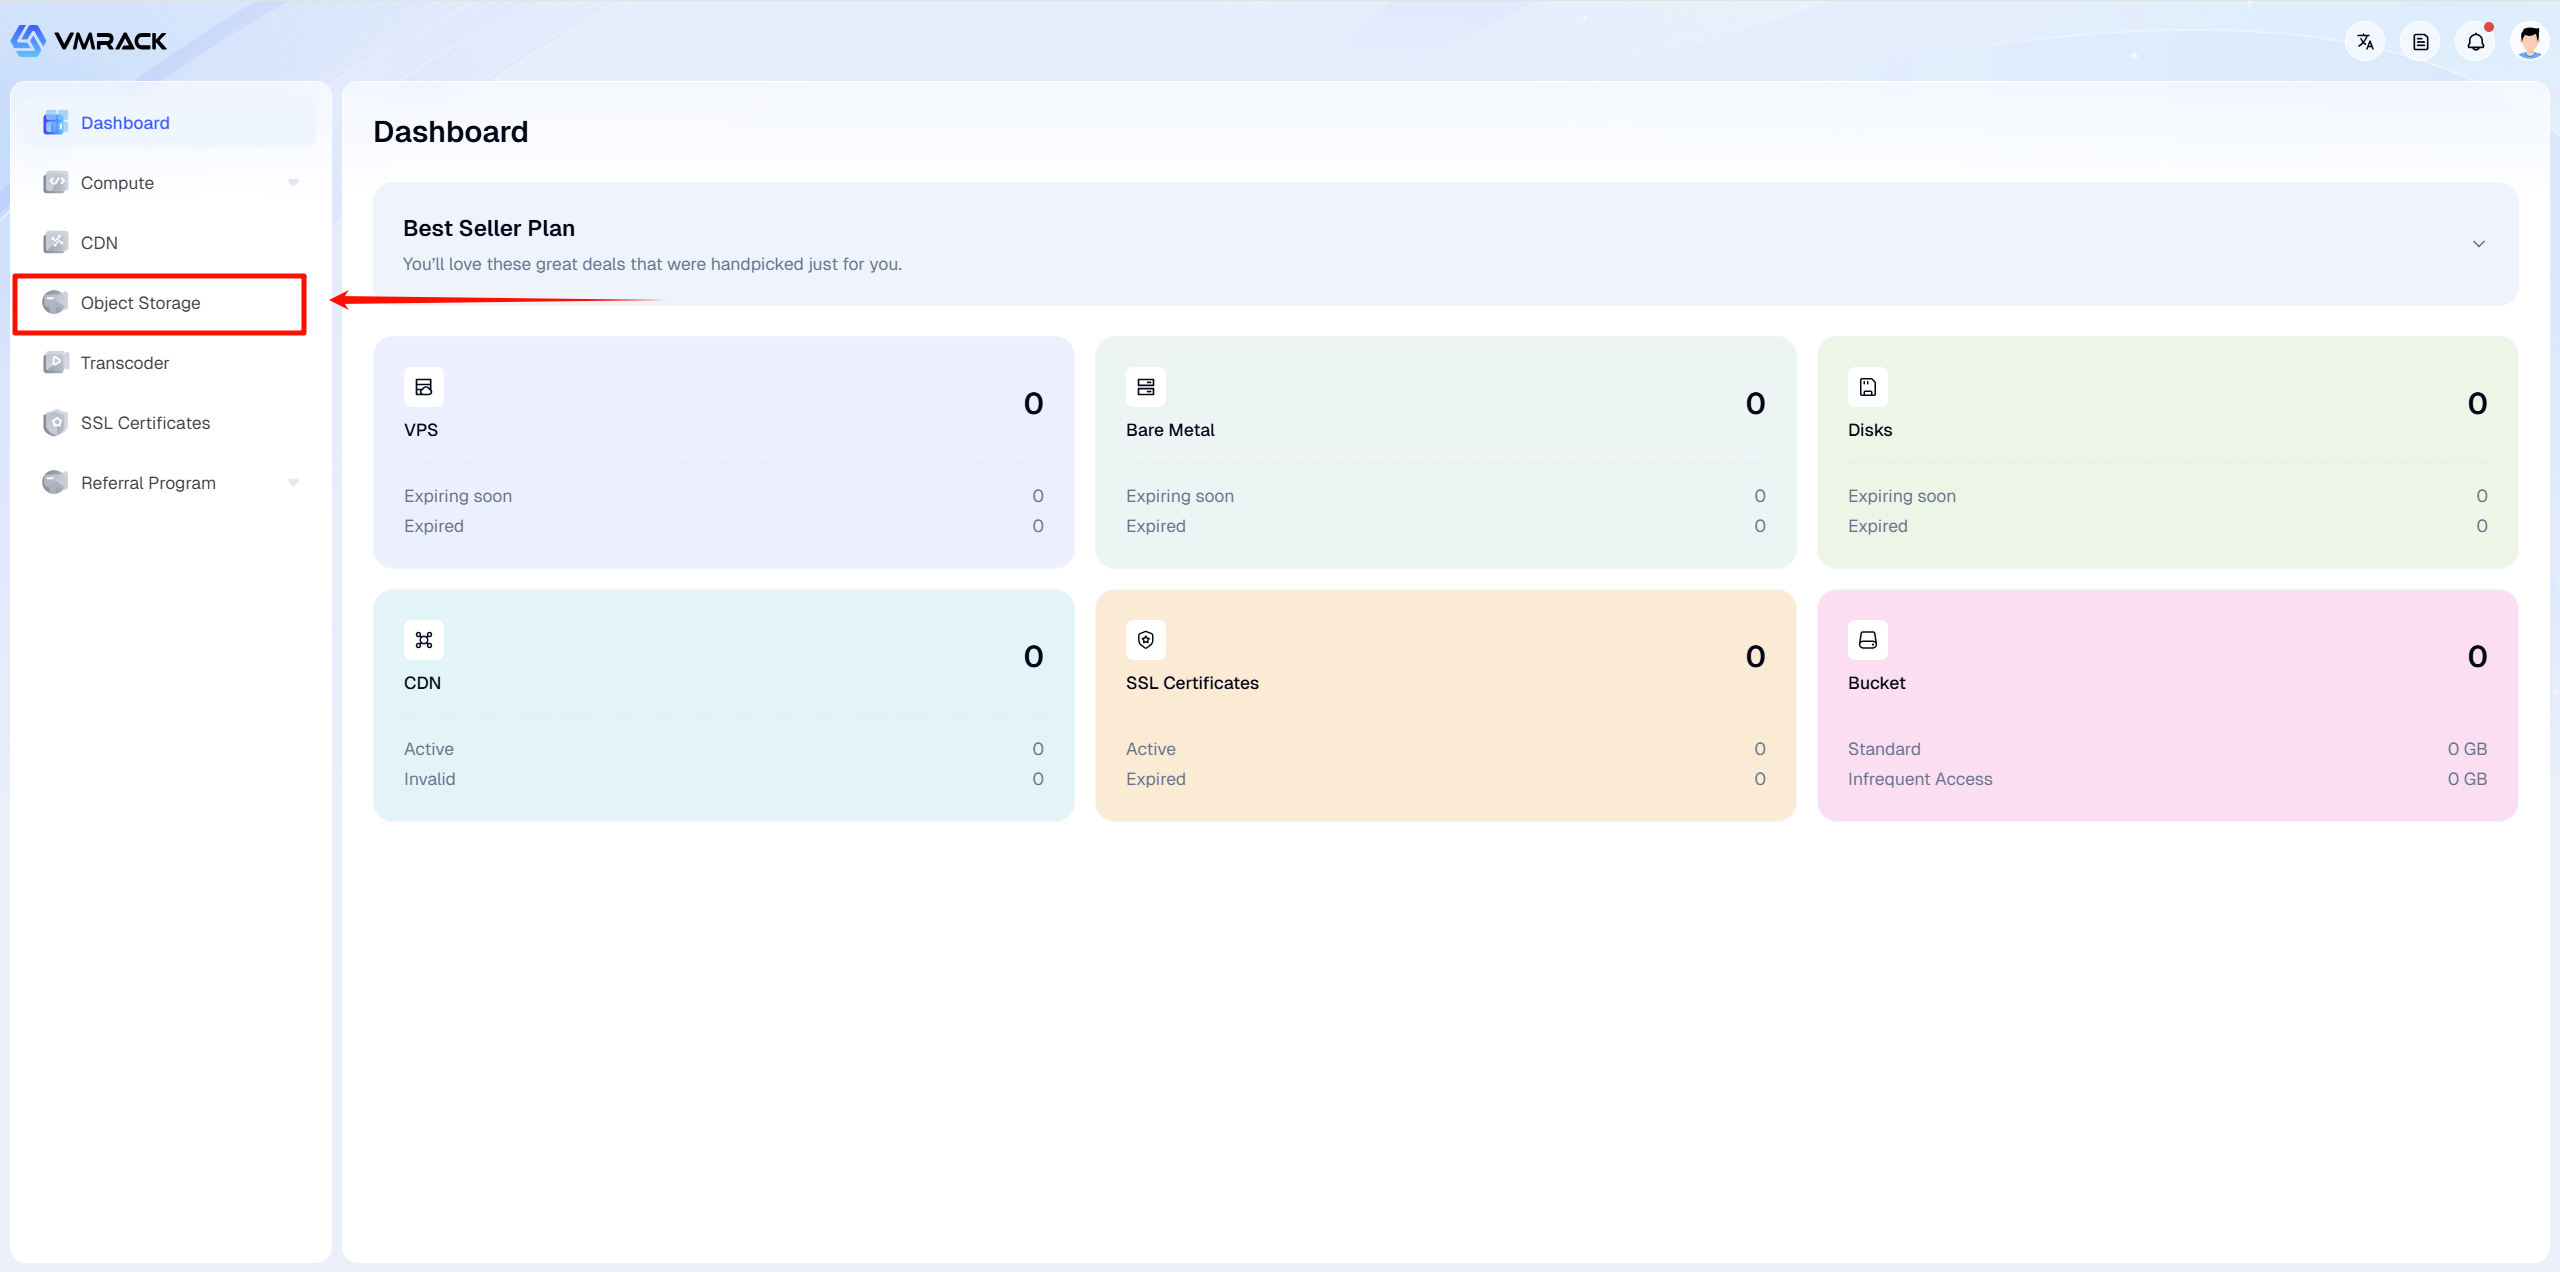Click the handpicked deals description text
The image size is (2560, 1272).
652,264
